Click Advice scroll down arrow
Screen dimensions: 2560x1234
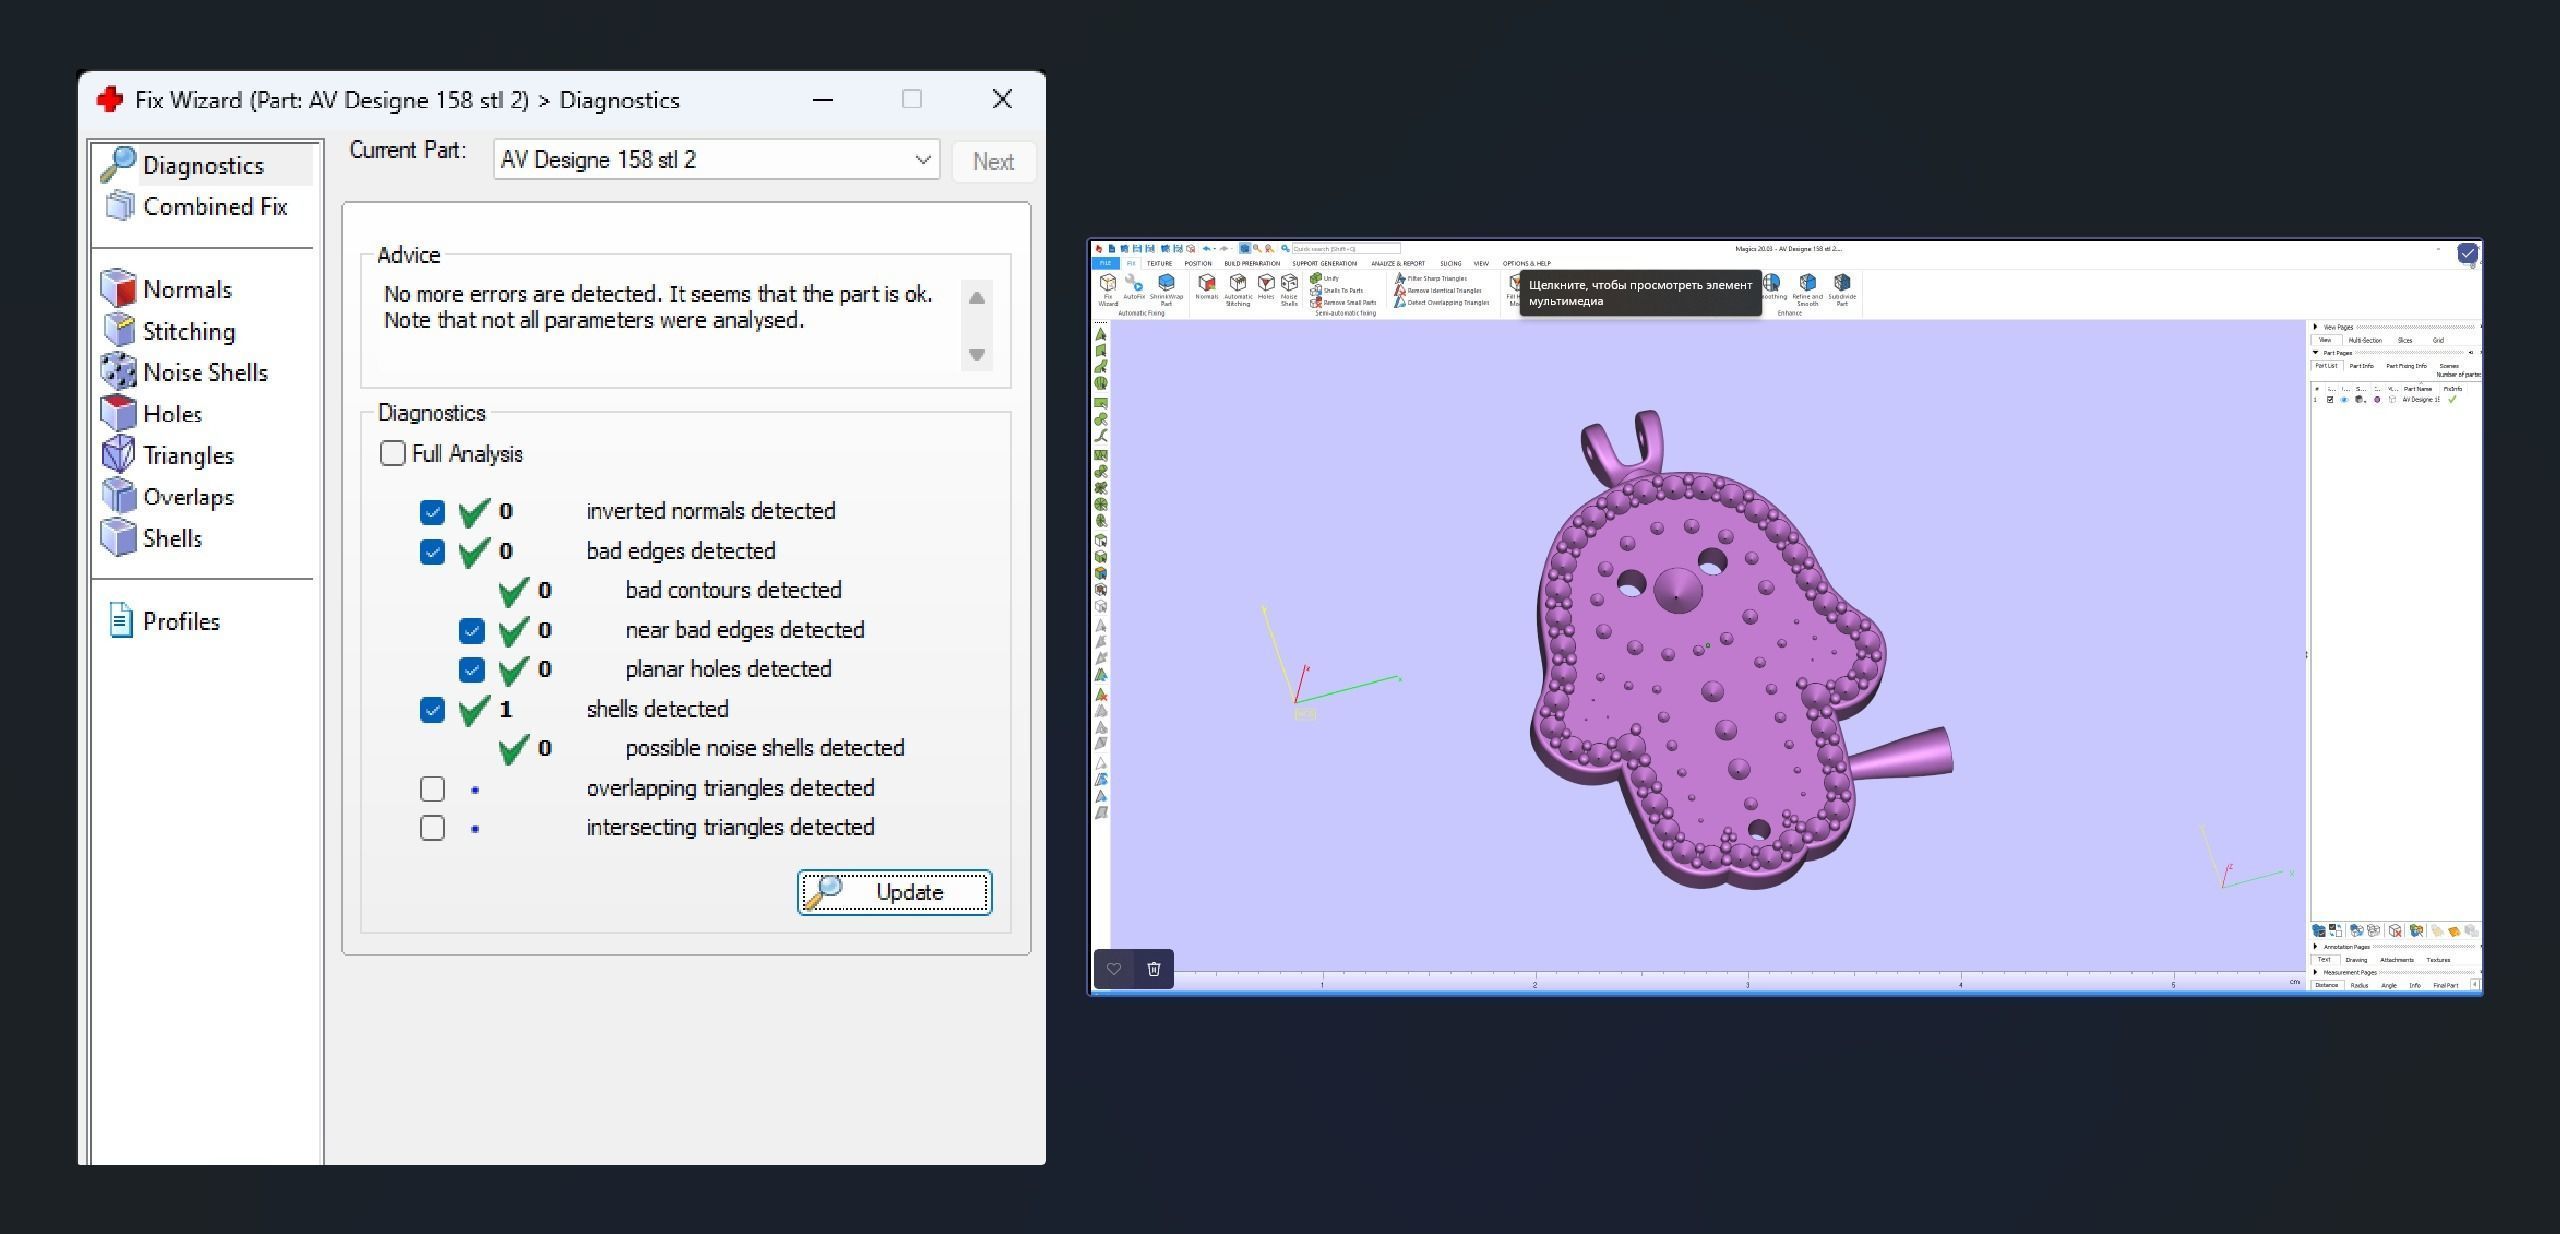[977, 354]
